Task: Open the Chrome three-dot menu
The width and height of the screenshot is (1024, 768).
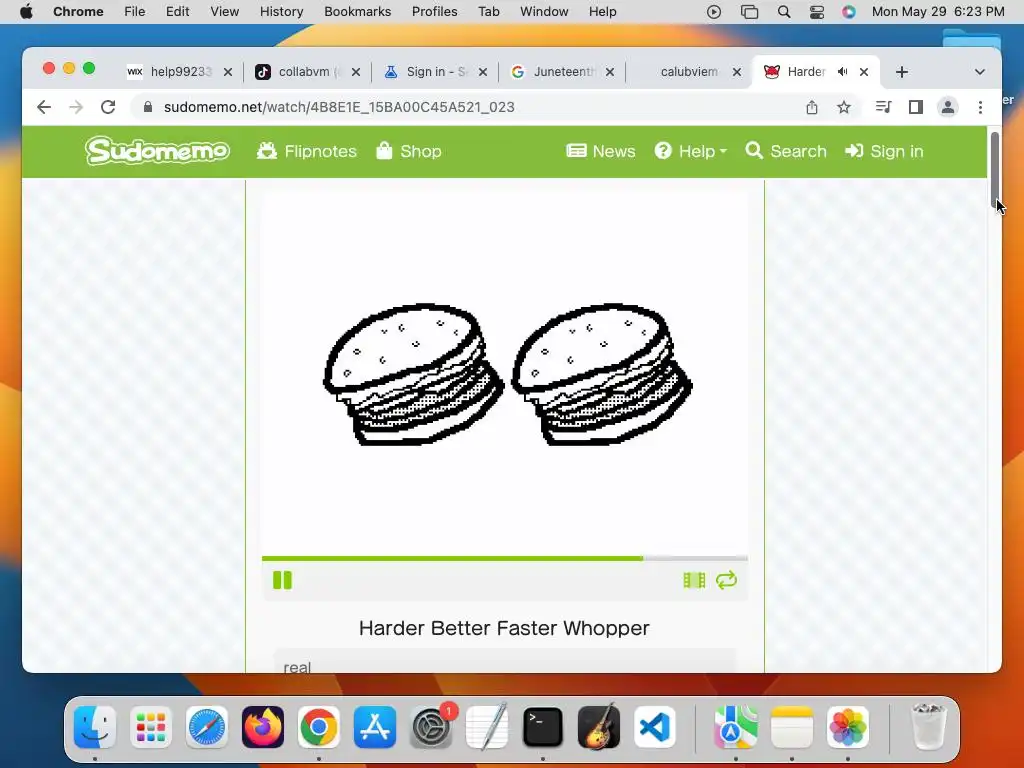Action: click(x=980, y=107)
